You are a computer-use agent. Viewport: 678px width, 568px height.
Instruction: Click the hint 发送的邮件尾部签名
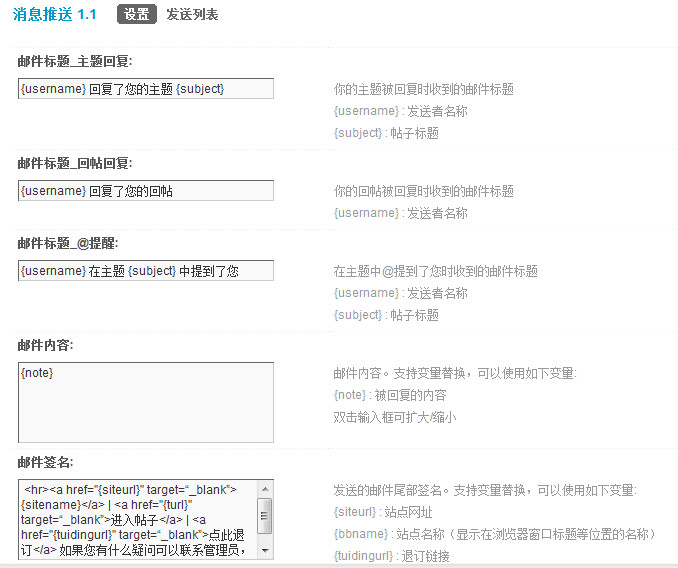[387, 490]
